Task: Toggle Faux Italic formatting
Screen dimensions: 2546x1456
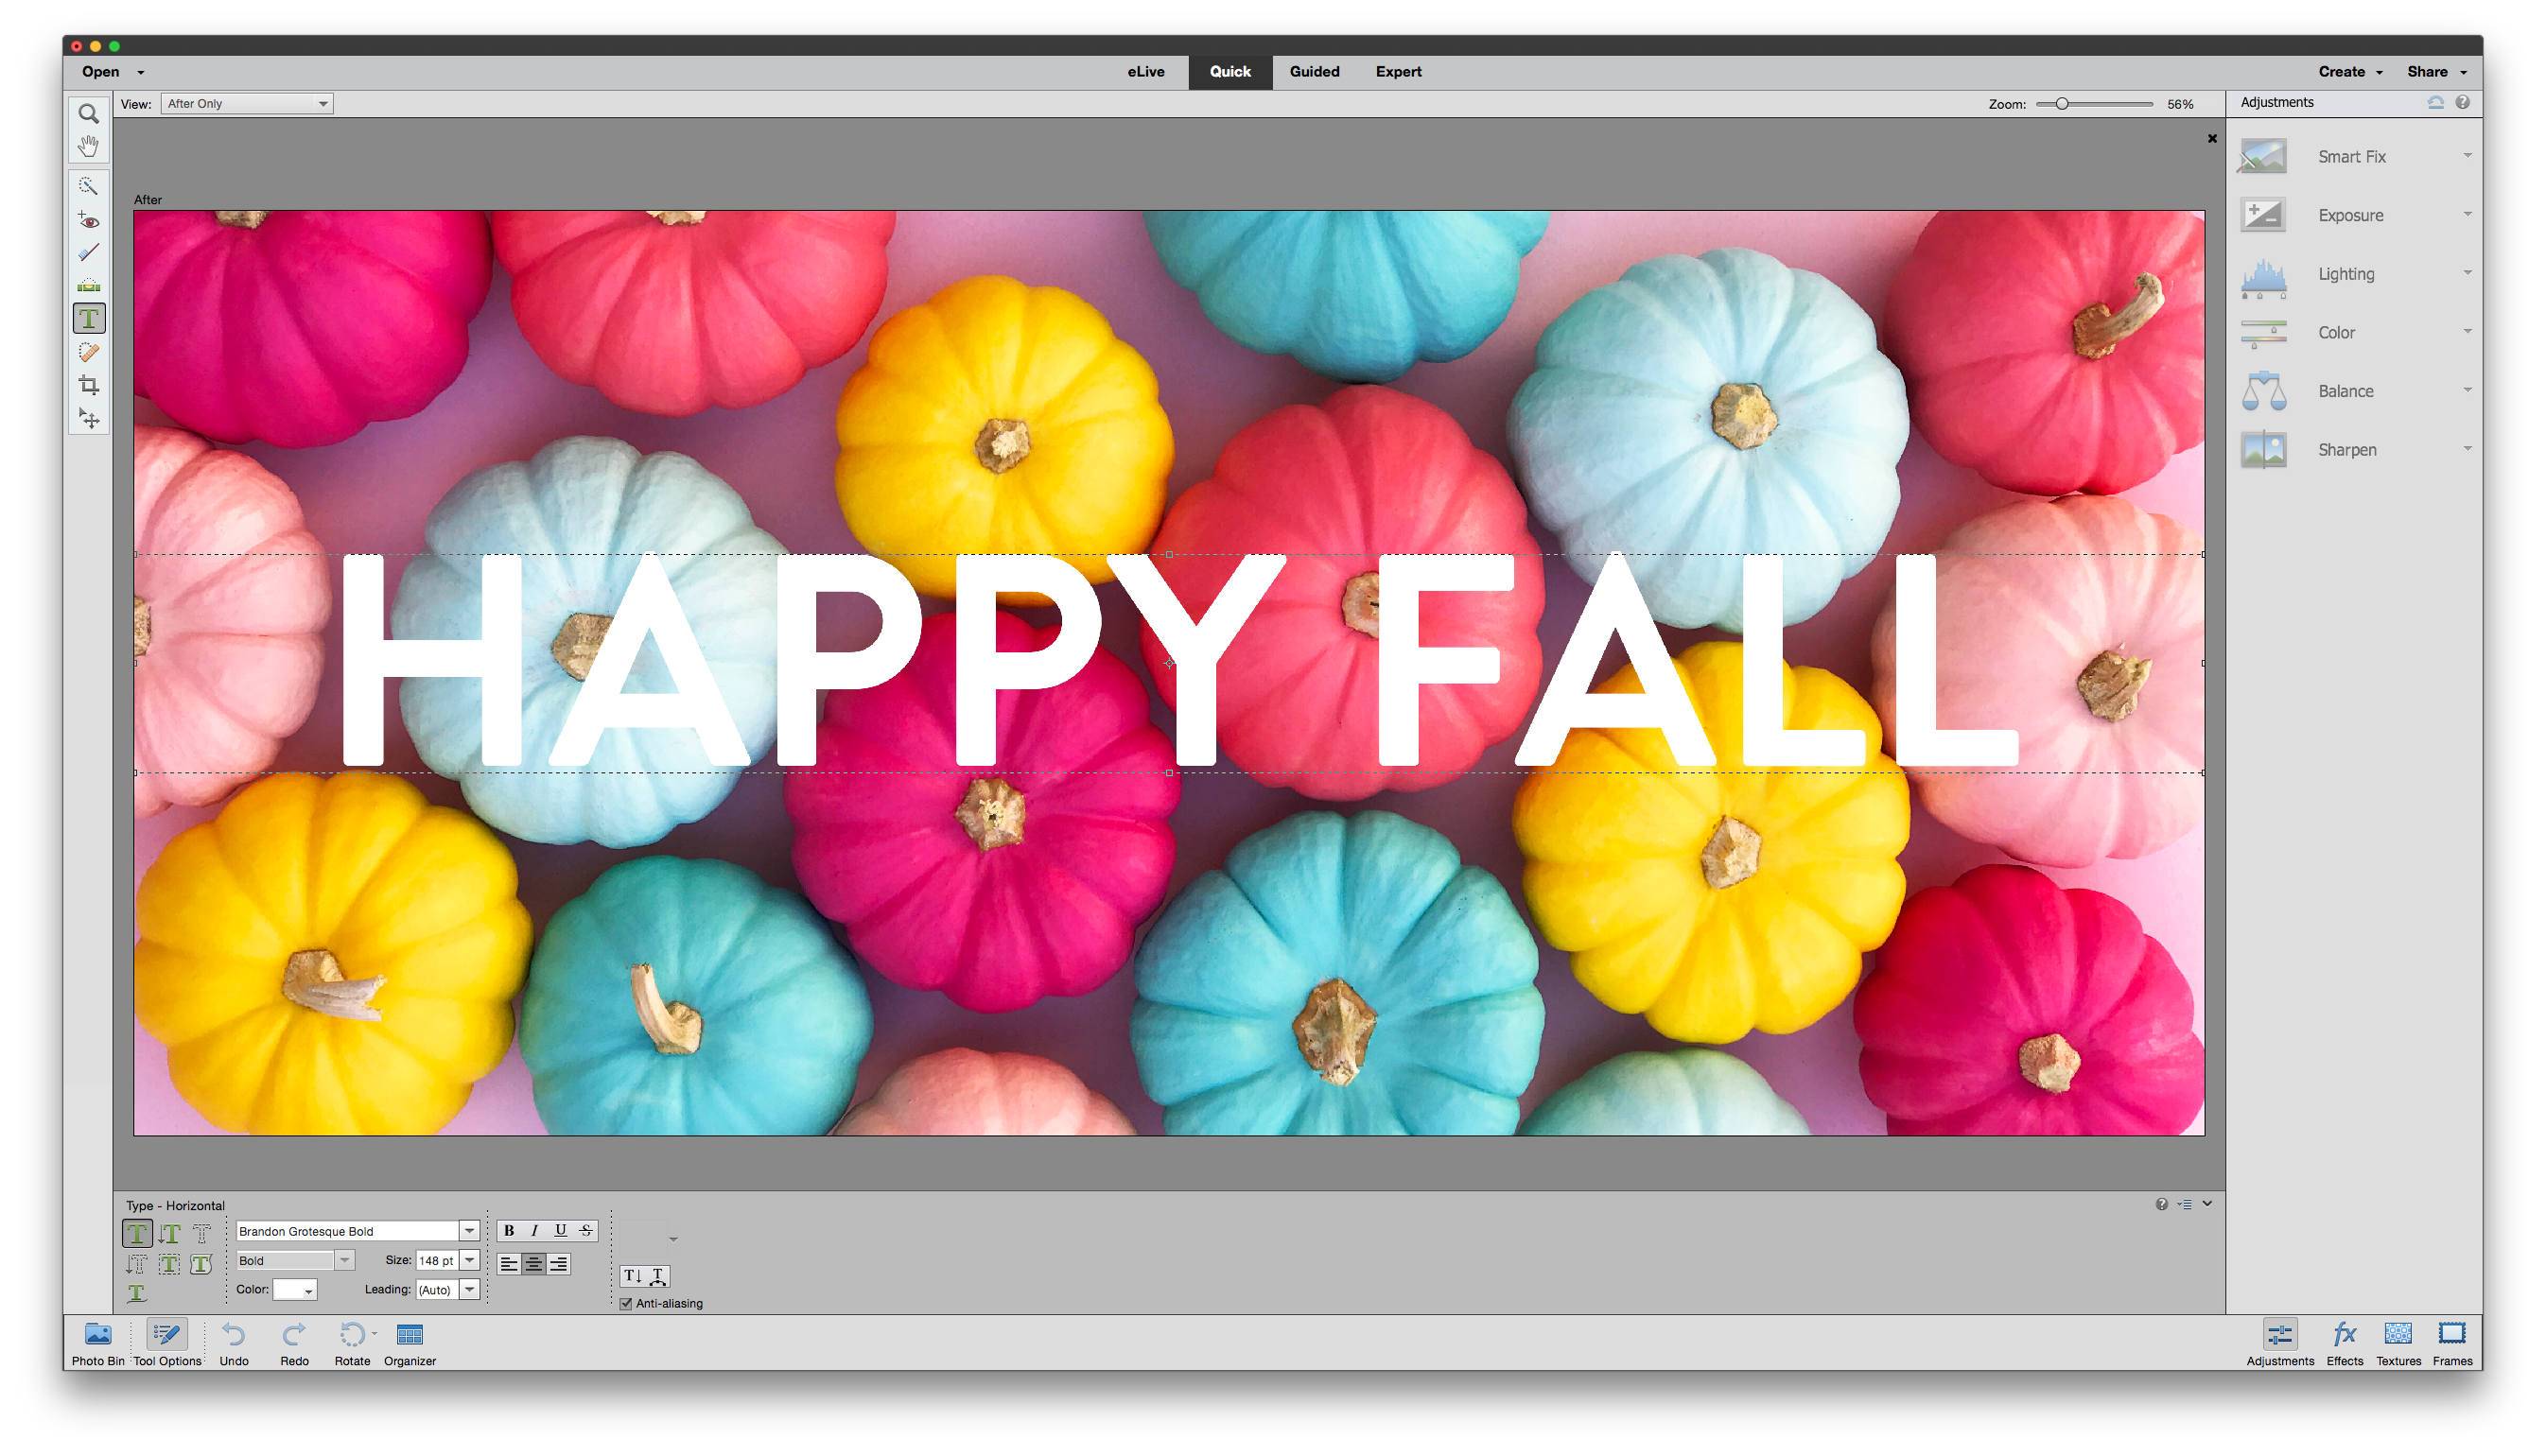Action: (535, 1231)
